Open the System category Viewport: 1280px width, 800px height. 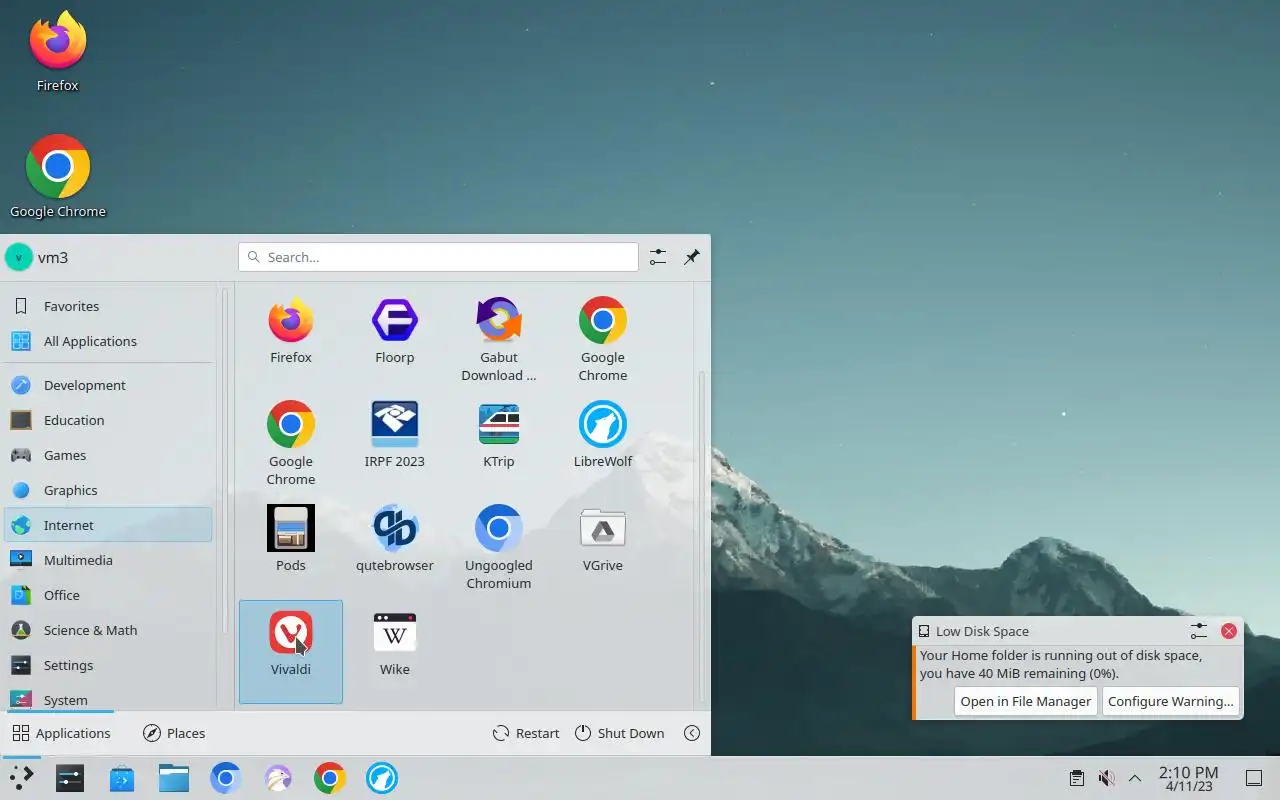coord(108,699)
